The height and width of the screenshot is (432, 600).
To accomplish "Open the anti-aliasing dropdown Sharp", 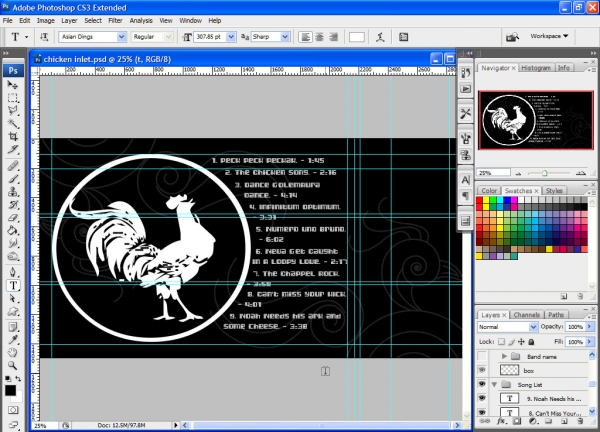I will pos(285,37).
